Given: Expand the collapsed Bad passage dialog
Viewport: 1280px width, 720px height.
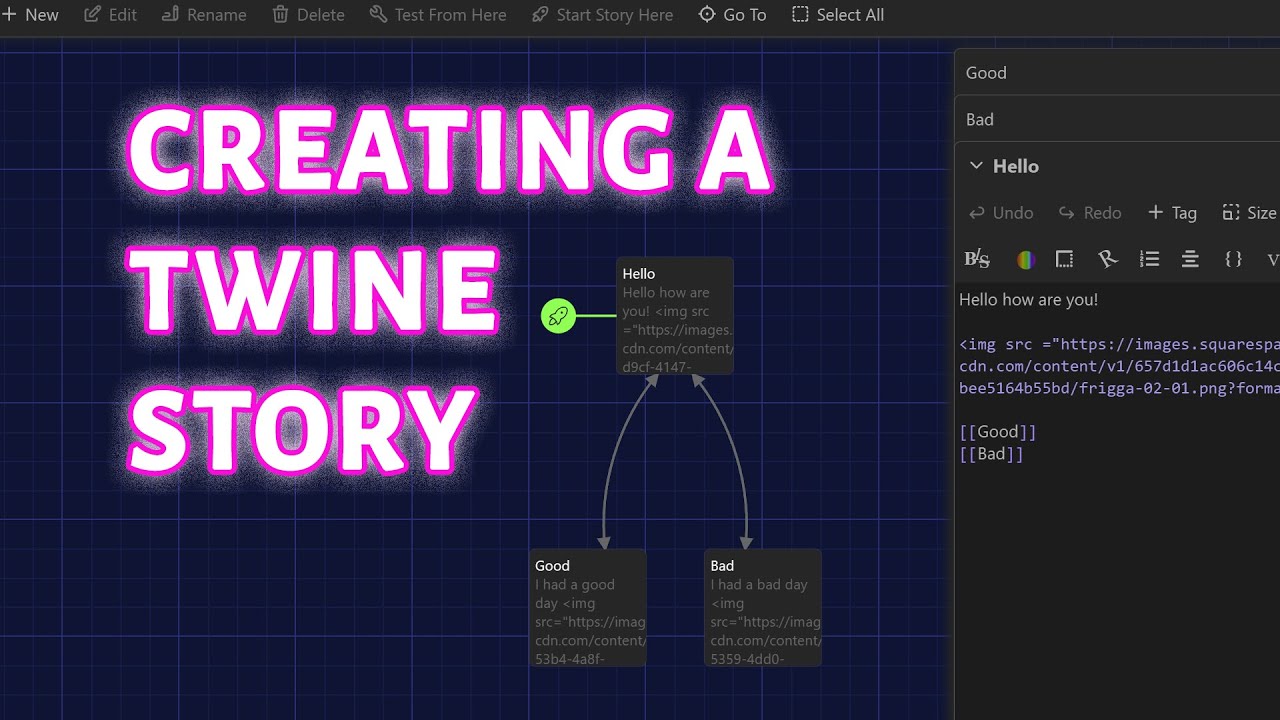Looking at the screenshot, I should coord(1117,120).
